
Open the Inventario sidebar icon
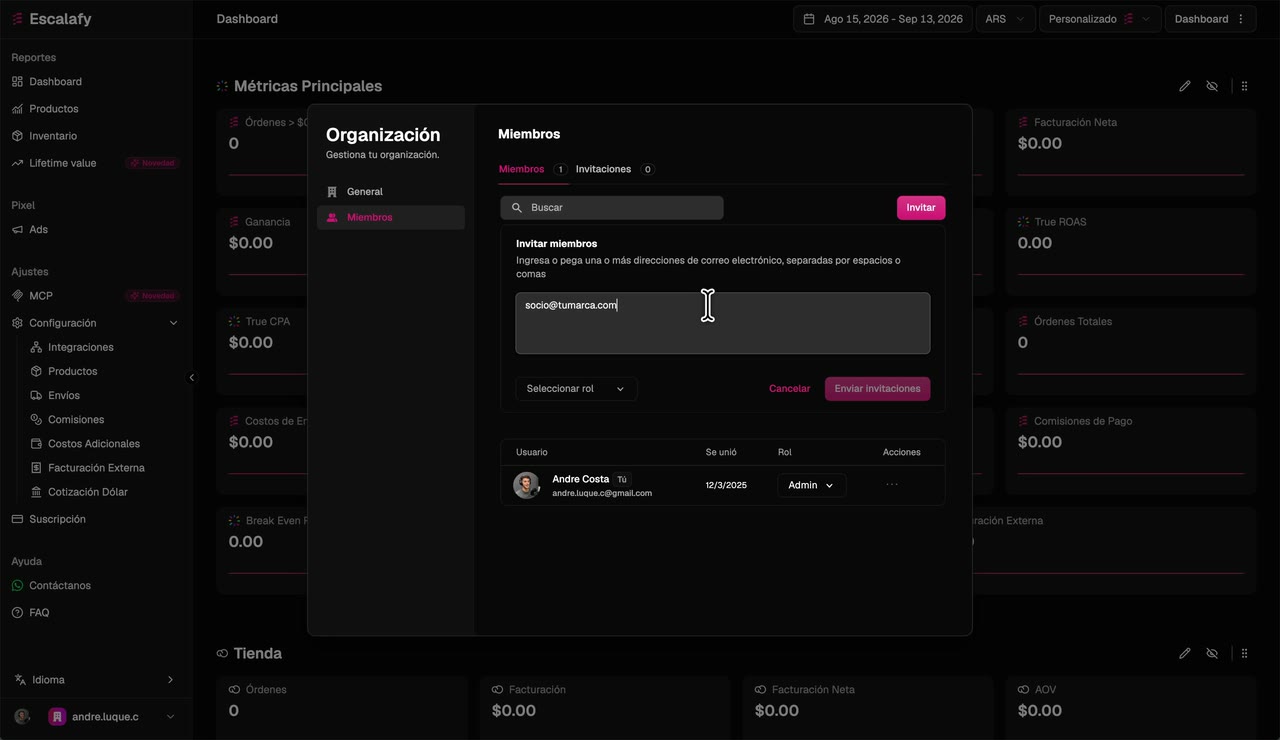17,136
